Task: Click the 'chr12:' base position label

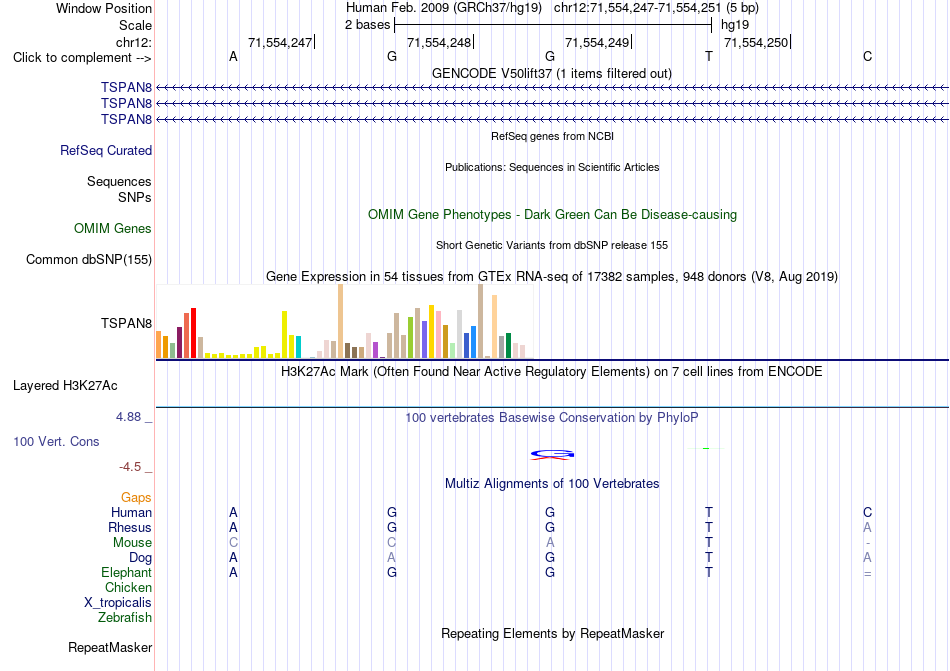Action: 134,42
